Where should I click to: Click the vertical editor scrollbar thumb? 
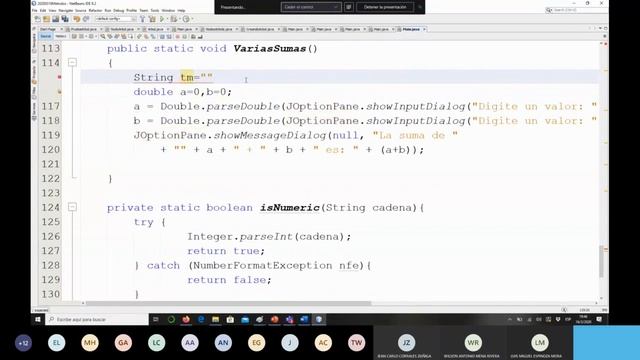pos(601,261)
